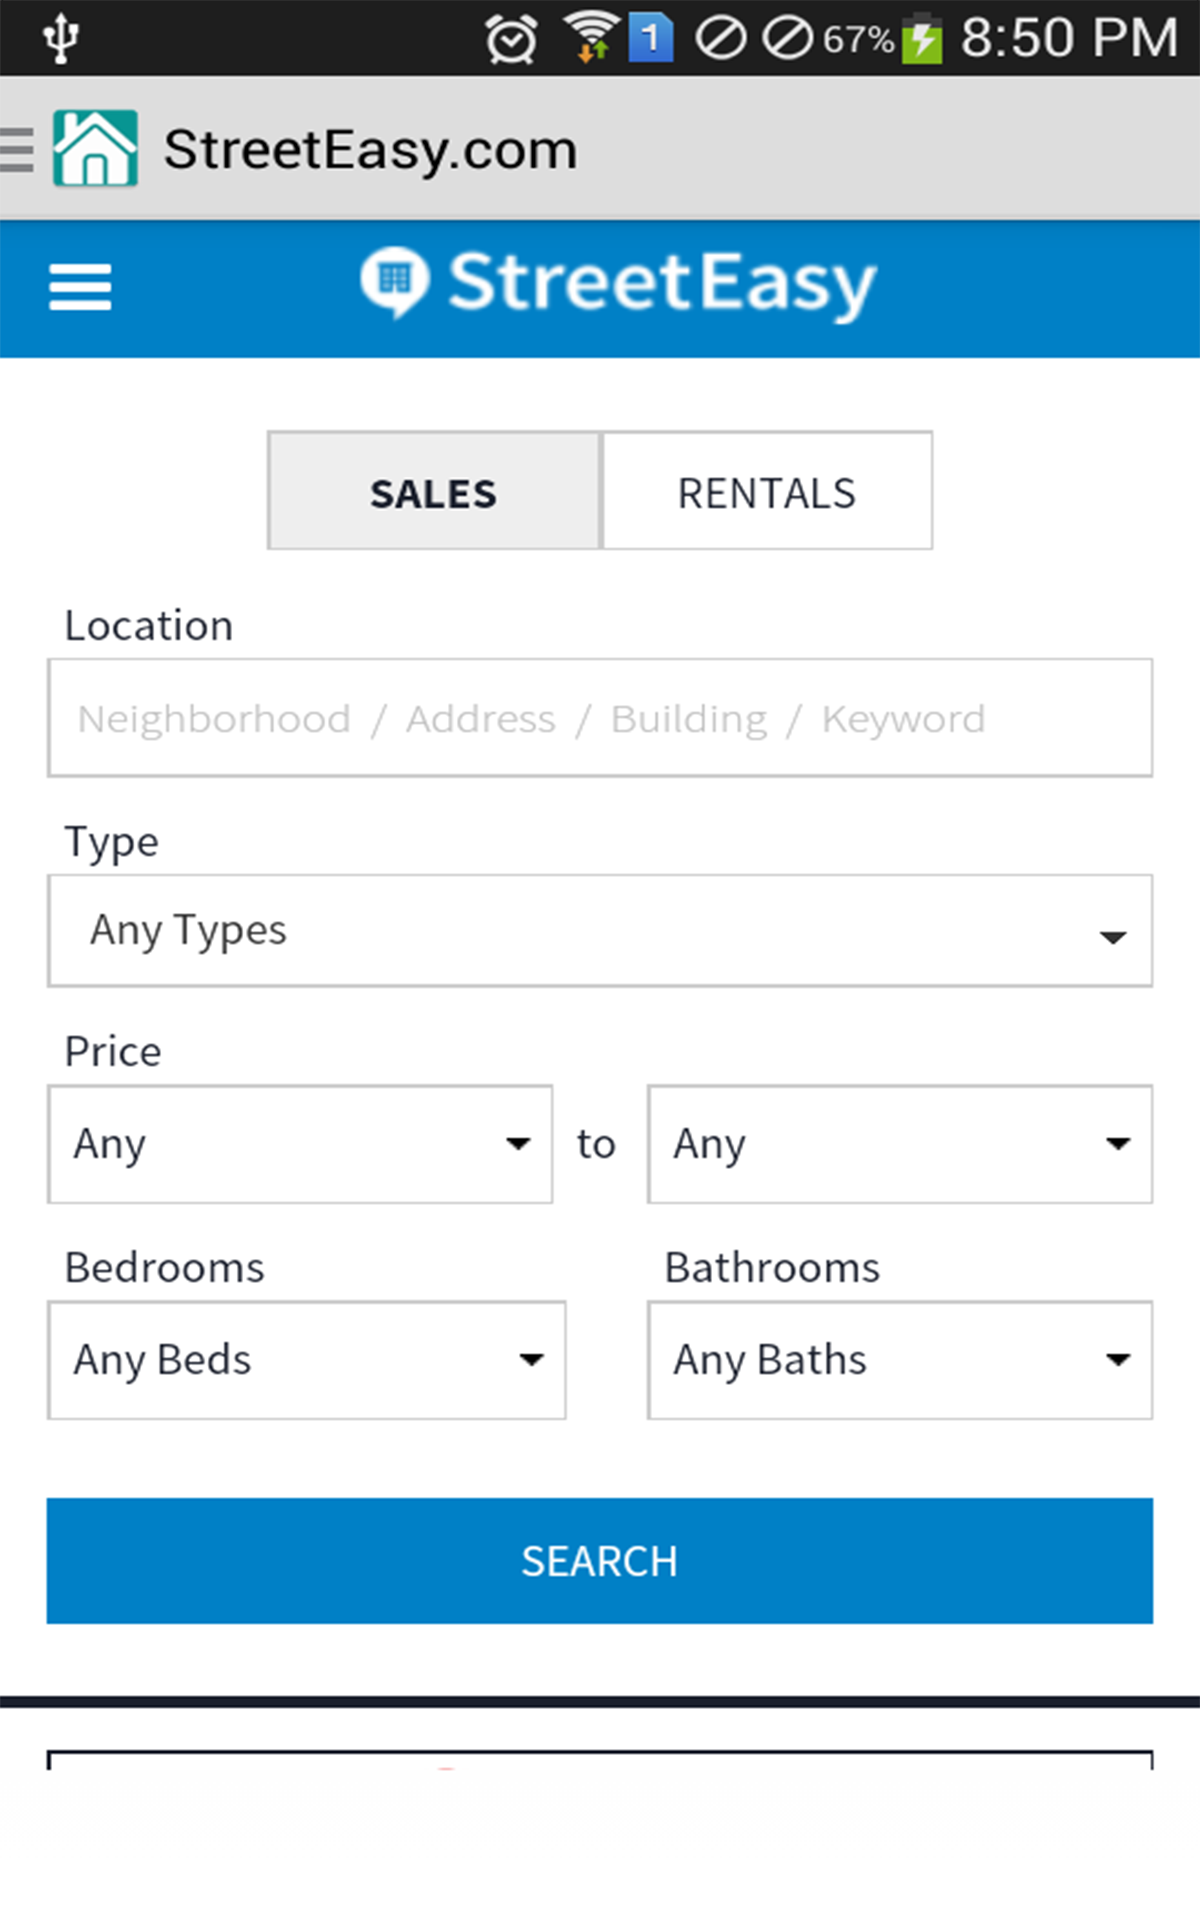
Task: Tap the USB connection status icon
Action: 61,38
